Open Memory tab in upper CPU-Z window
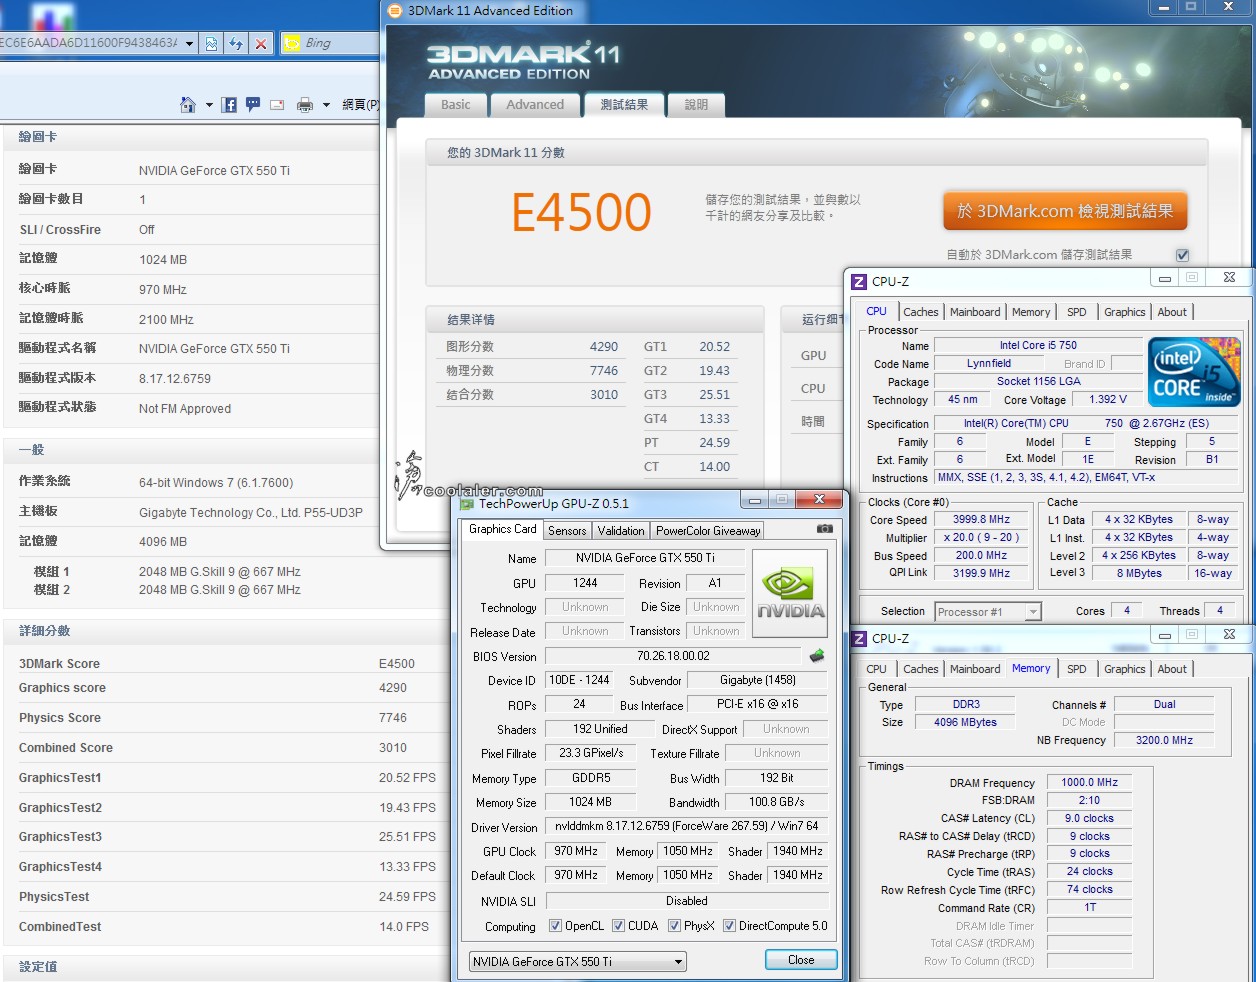This screenshot has height=982, width=1256. [x=1031, y=312]
